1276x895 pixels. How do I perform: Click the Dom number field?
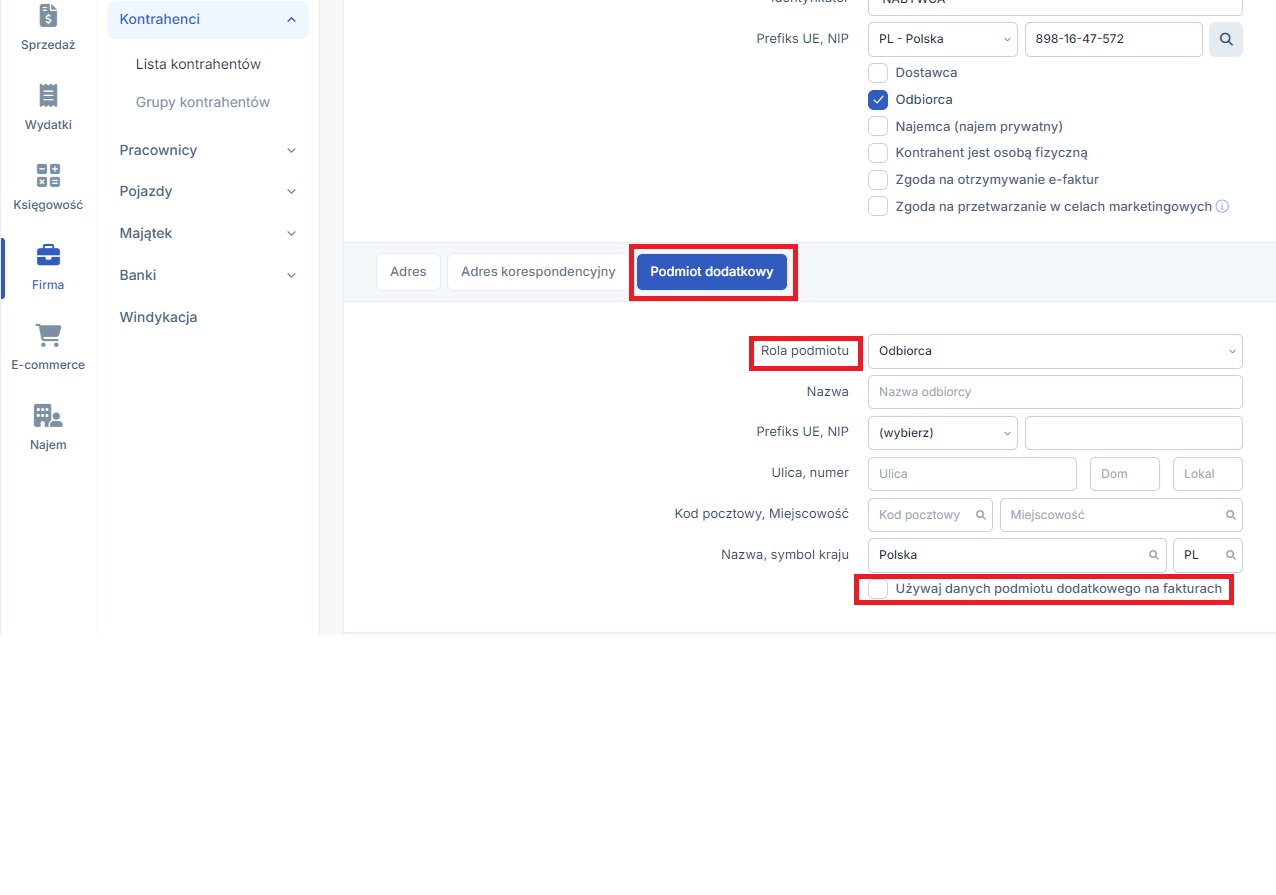tap(1125, 474)
